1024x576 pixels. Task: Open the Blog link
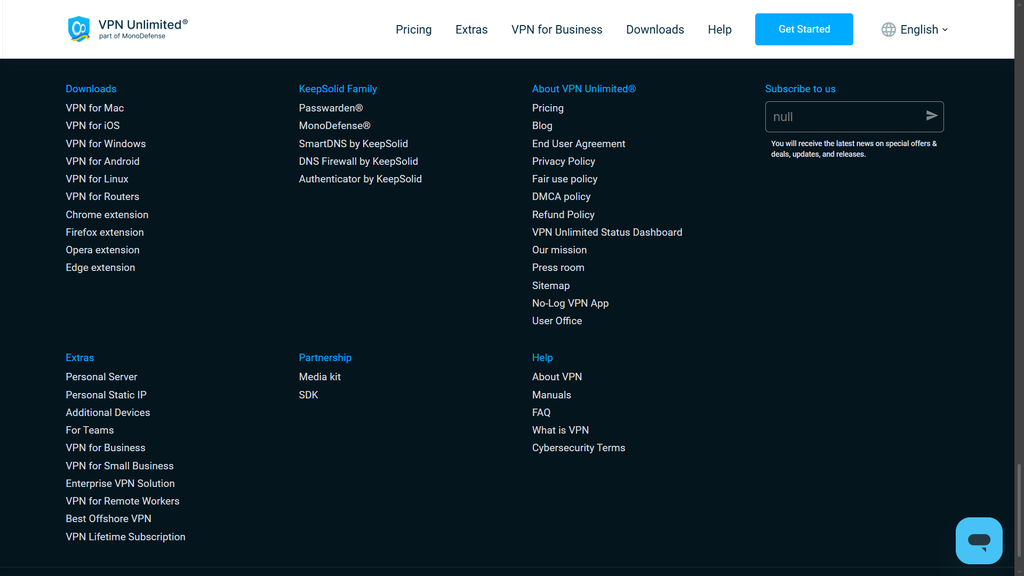542,125
